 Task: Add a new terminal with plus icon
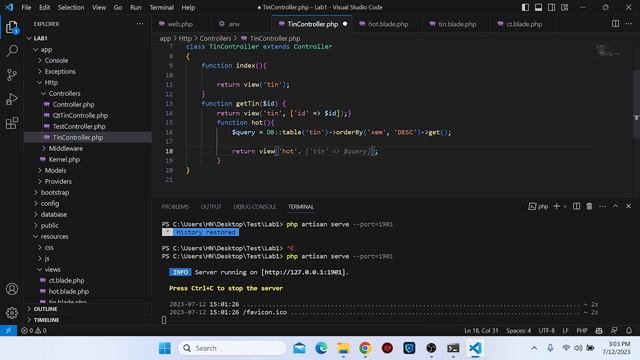pyautogui.click(x=556, y=207)
